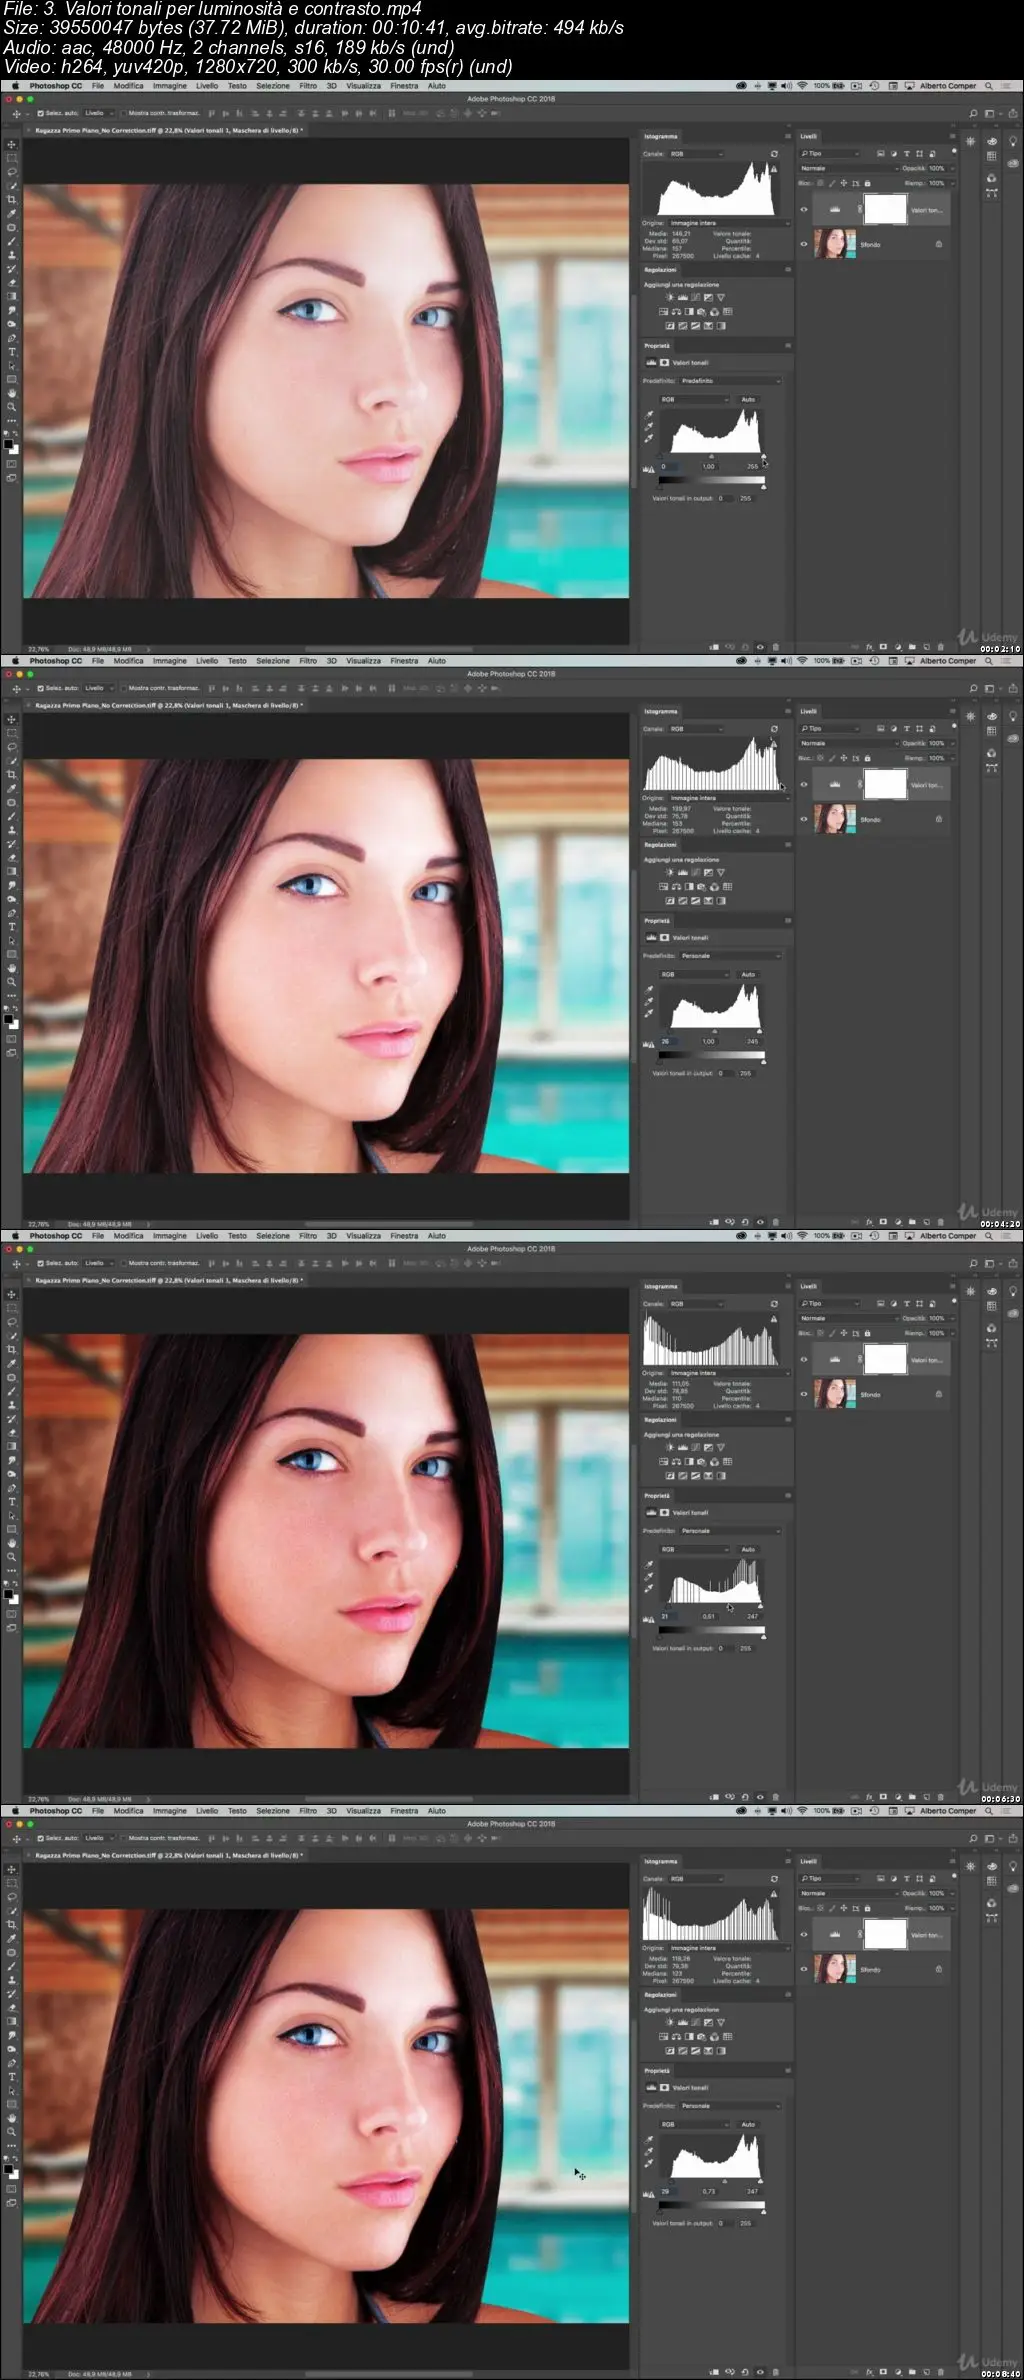The width and height of the screenshot is (1024, 2380).
Task: Select the Gradient tool in the third frame
Action: tap(12, 1446)
